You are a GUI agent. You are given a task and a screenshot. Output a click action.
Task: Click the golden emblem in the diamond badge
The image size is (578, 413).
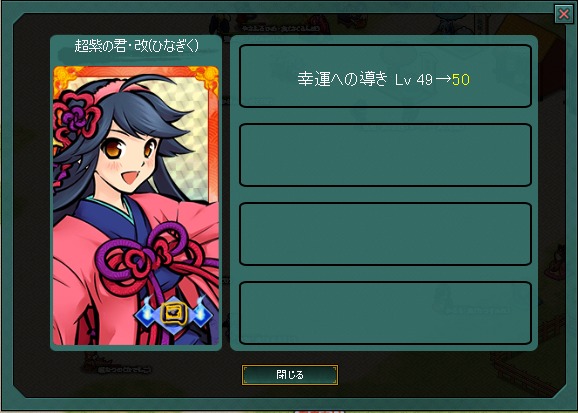[173, 314]
